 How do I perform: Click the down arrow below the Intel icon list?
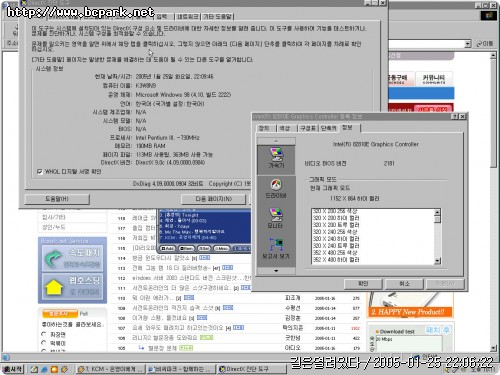coord(276,271)
